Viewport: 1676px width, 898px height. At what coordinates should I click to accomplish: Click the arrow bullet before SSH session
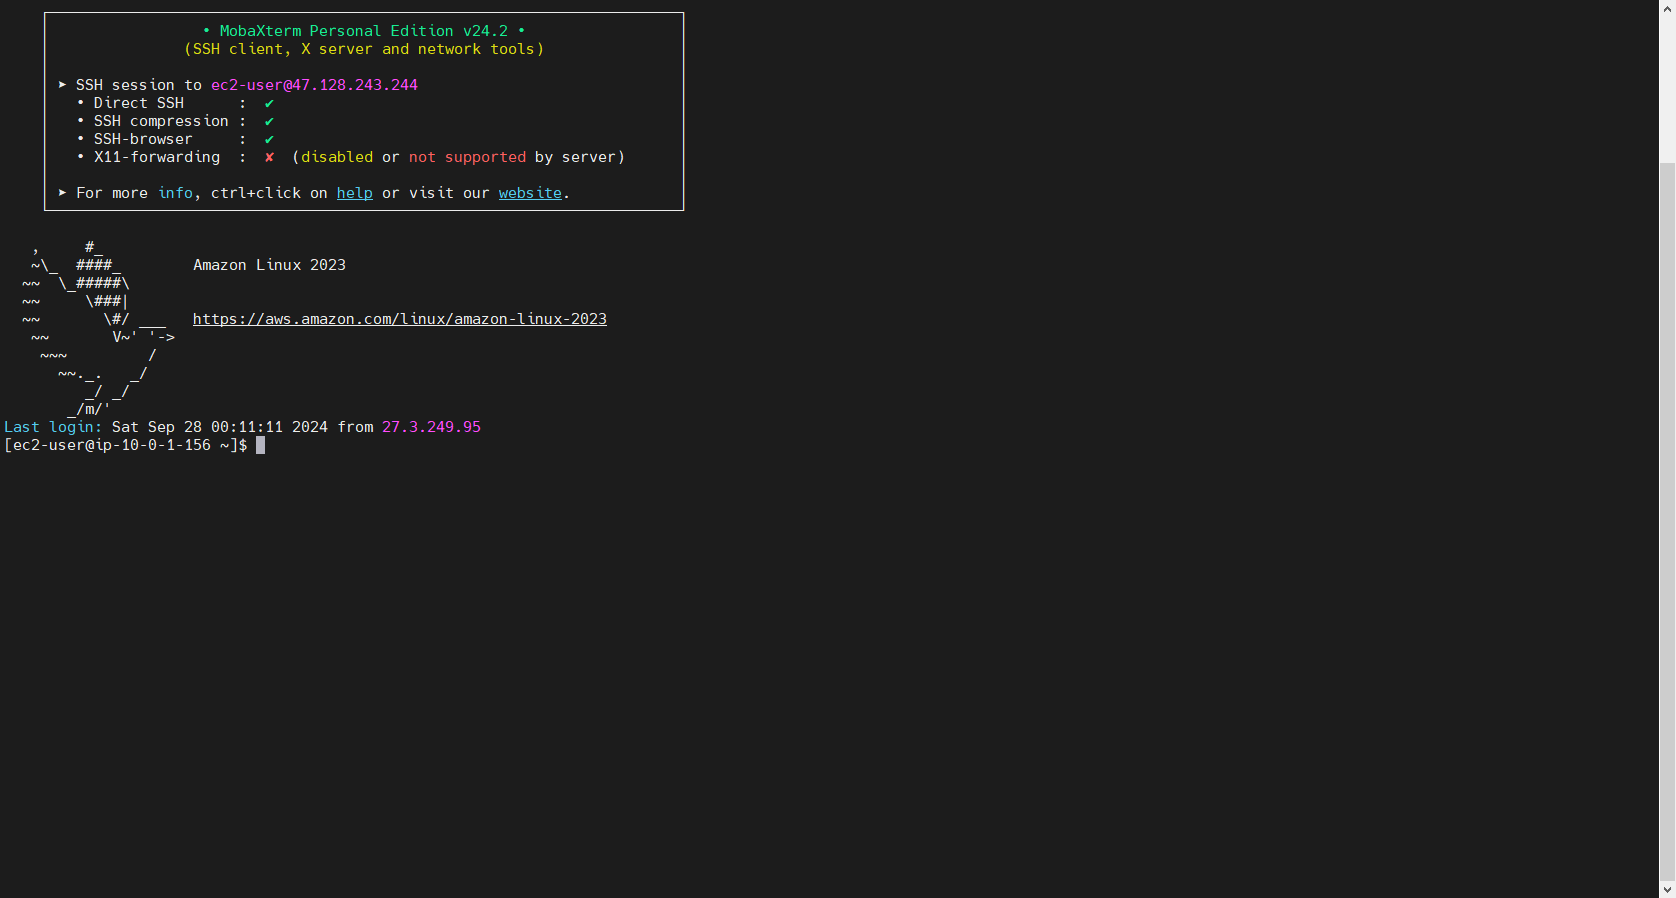62,85
